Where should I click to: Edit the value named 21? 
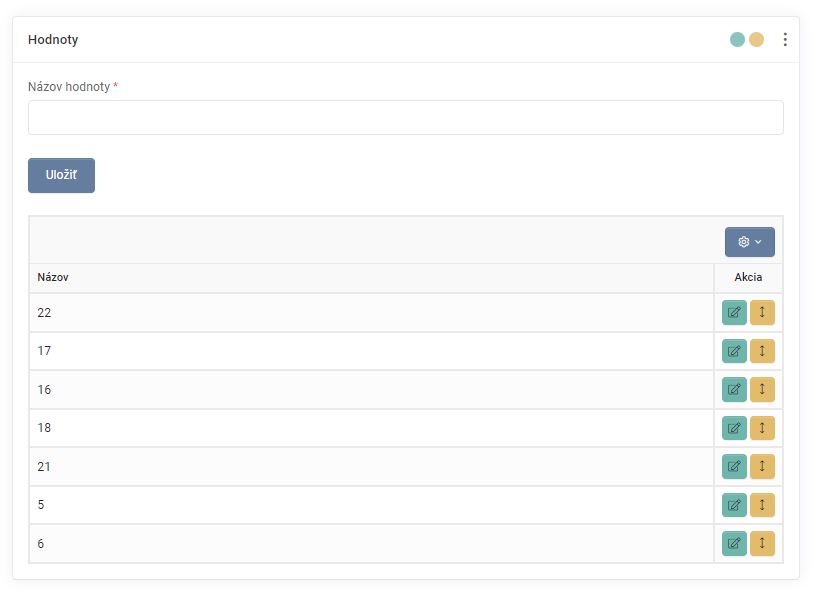pyautogui.click(x=734, y=467)
